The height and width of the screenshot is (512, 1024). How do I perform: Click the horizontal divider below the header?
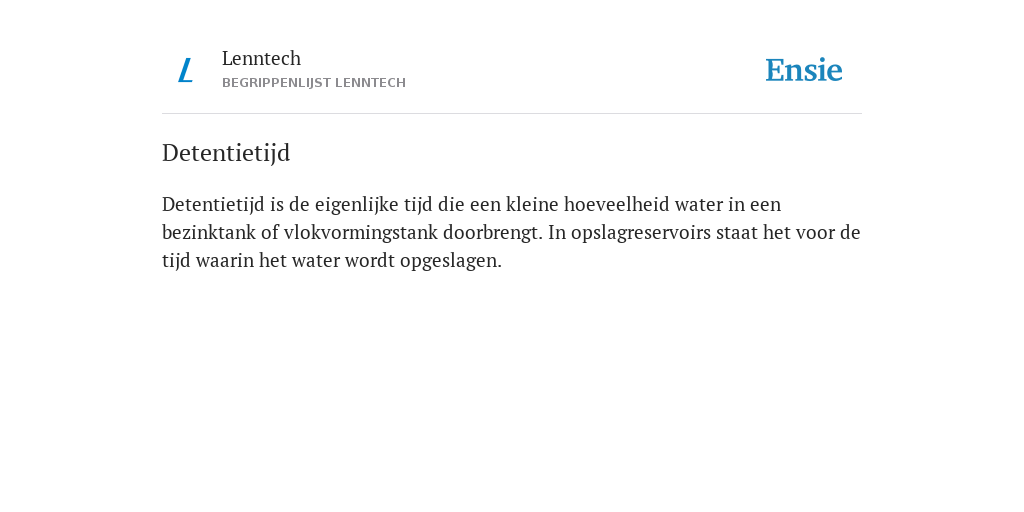pyautogui.click(x=512, y=114)
